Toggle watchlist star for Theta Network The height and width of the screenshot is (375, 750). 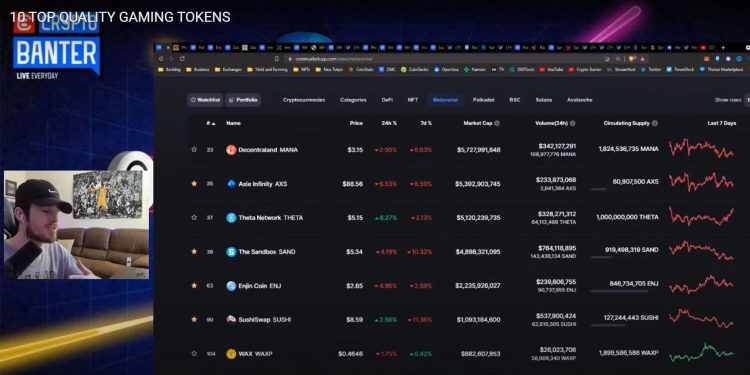tap(194, 218)
